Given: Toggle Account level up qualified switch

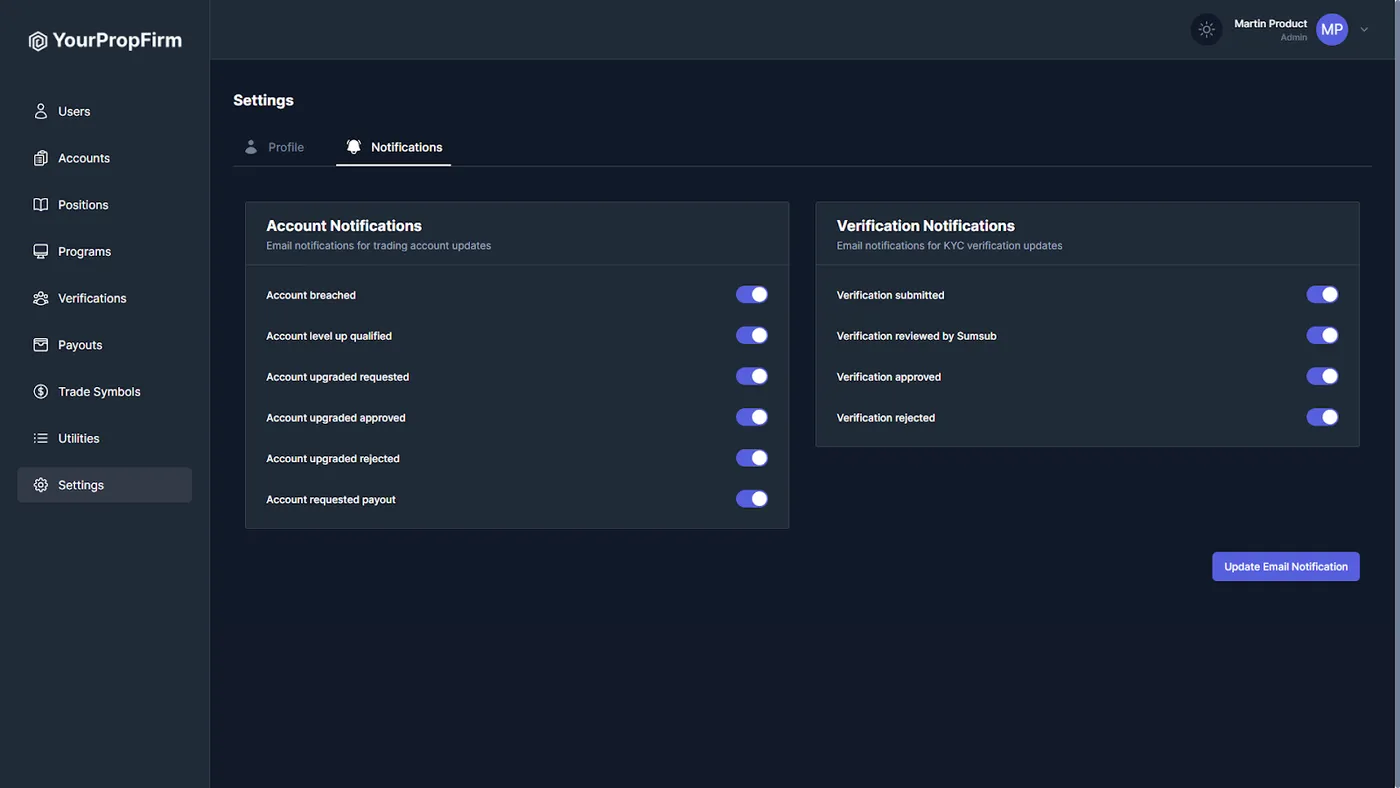Looking at the screenshot, I should [x=752, y=335].
